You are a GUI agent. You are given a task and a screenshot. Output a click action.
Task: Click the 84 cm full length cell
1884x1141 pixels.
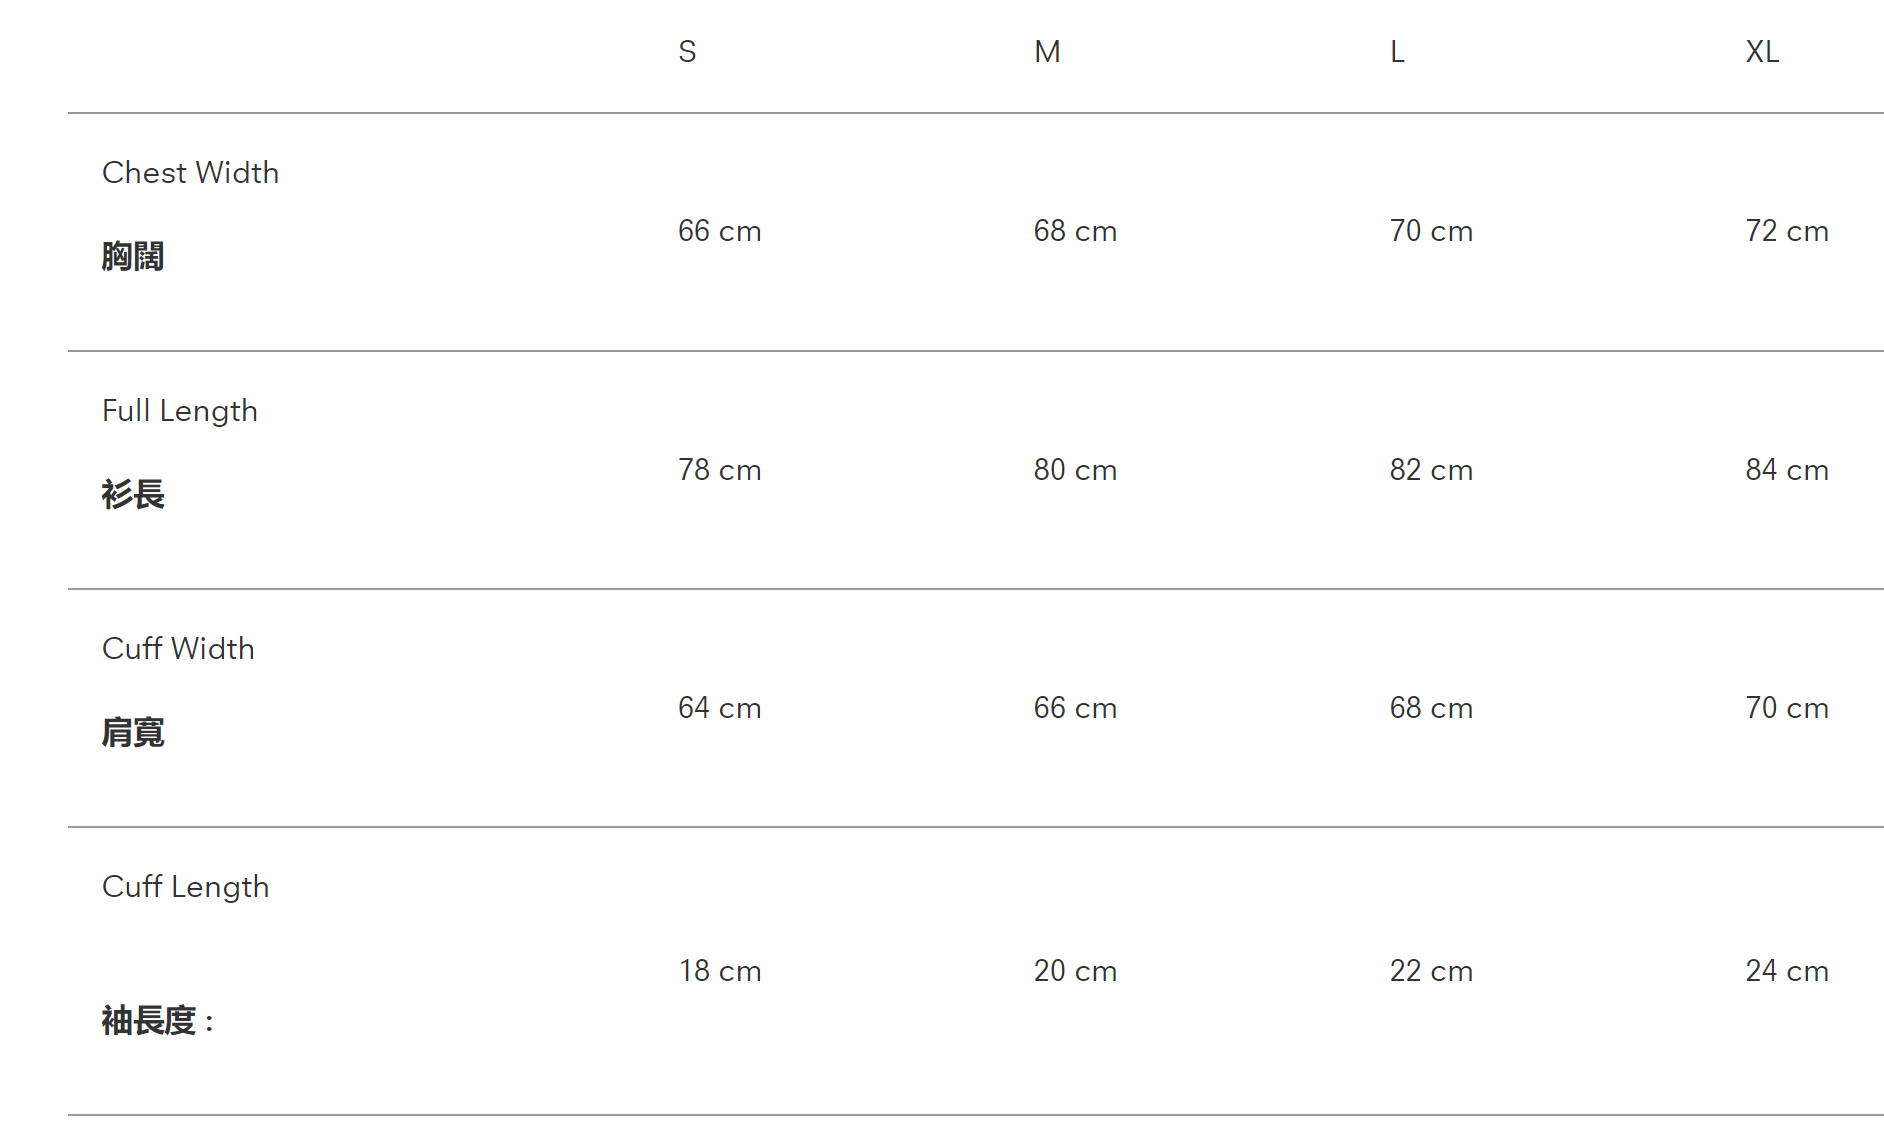(1786, 470)
